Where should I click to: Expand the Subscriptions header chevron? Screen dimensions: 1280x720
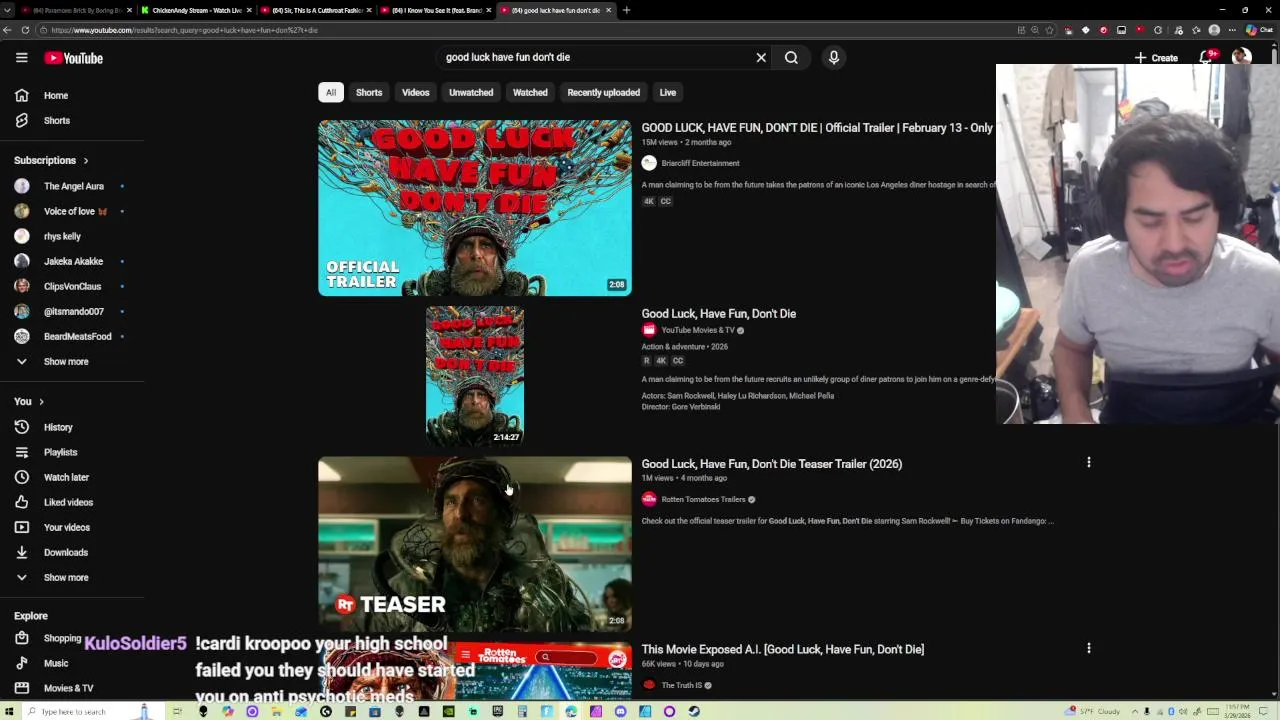(86, 160)
